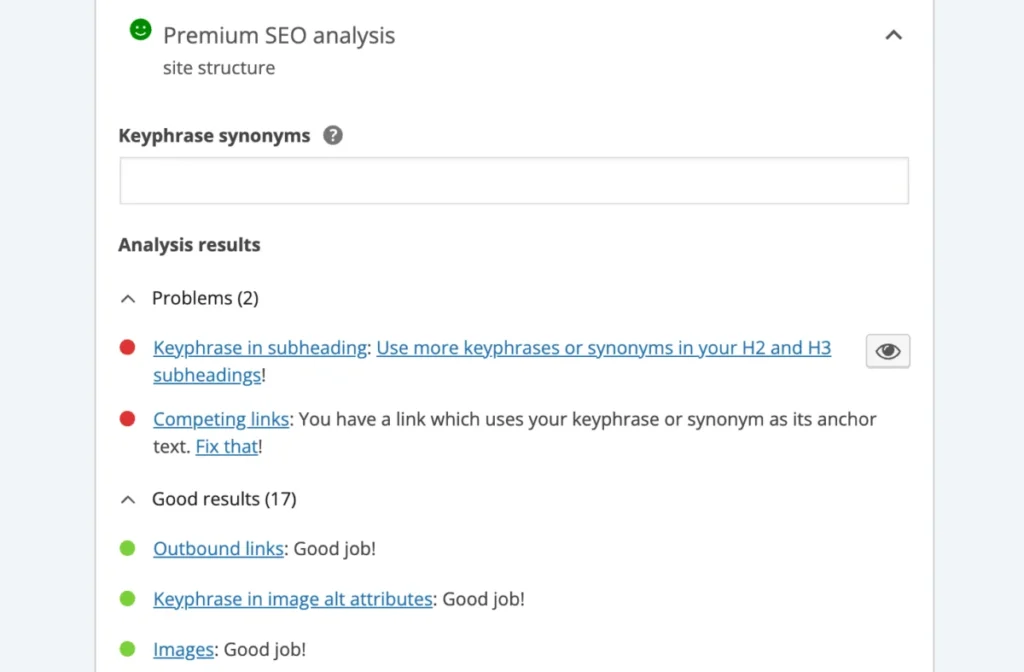Click green bullet beside Outbound links

click(x=127, y=548)
